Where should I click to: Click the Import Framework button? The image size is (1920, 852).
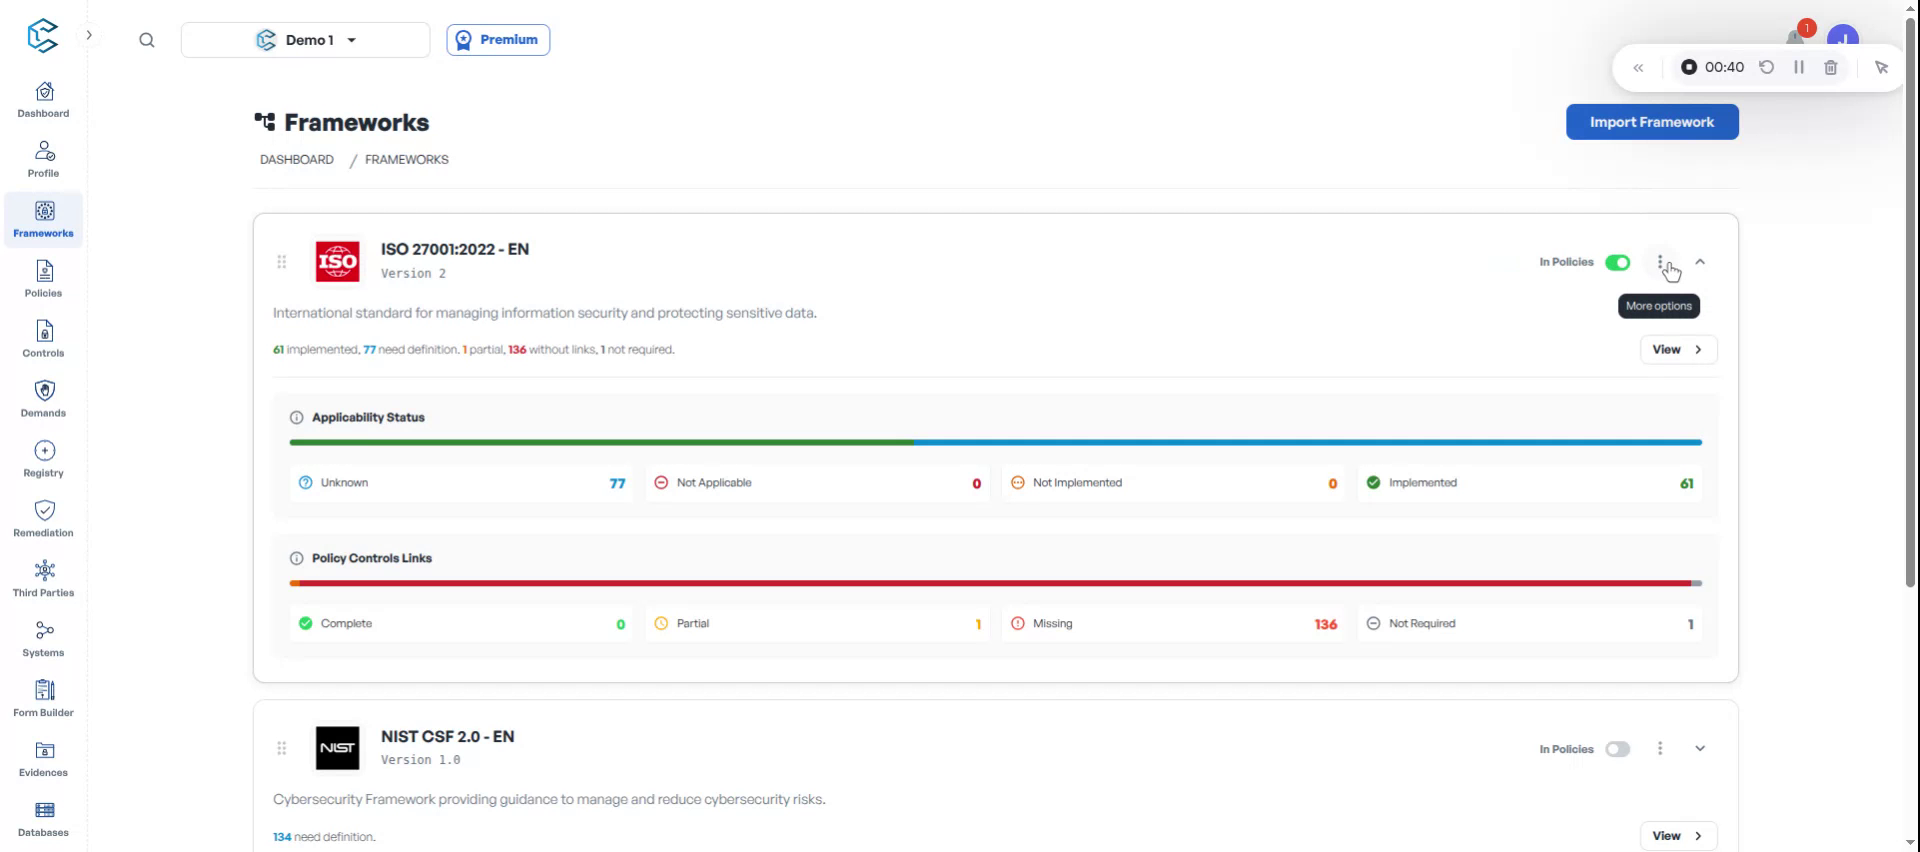1651,122
